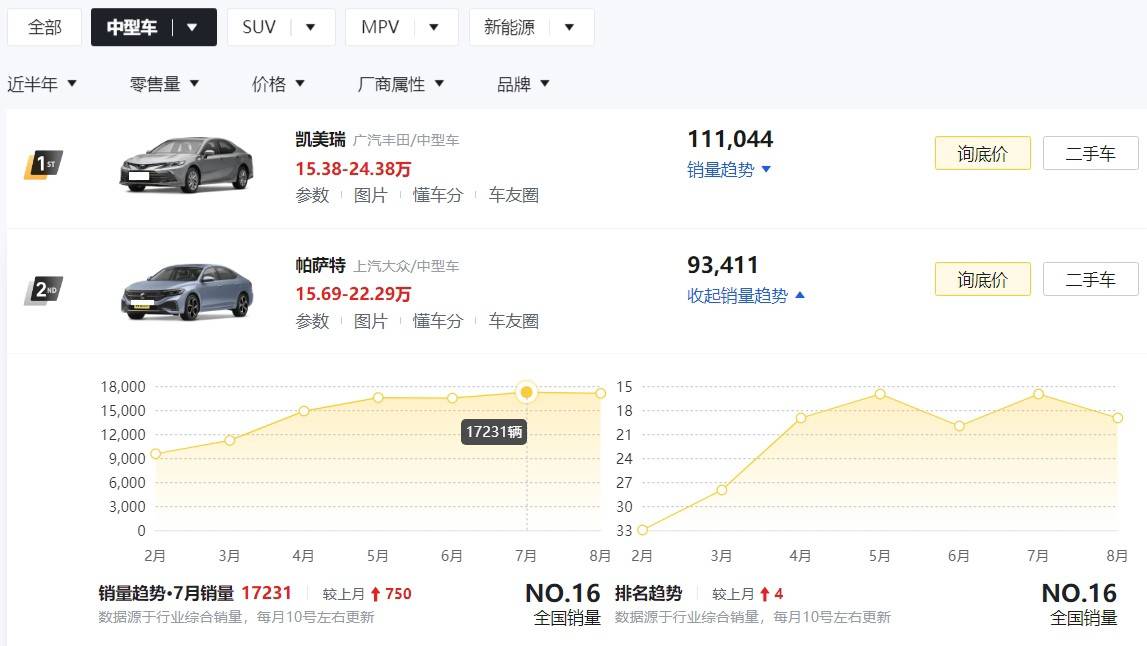Viewport: 1147px width, 646px height.
Task: Open the 品牌 filter dropdown
Action: [x=523, y=84]
